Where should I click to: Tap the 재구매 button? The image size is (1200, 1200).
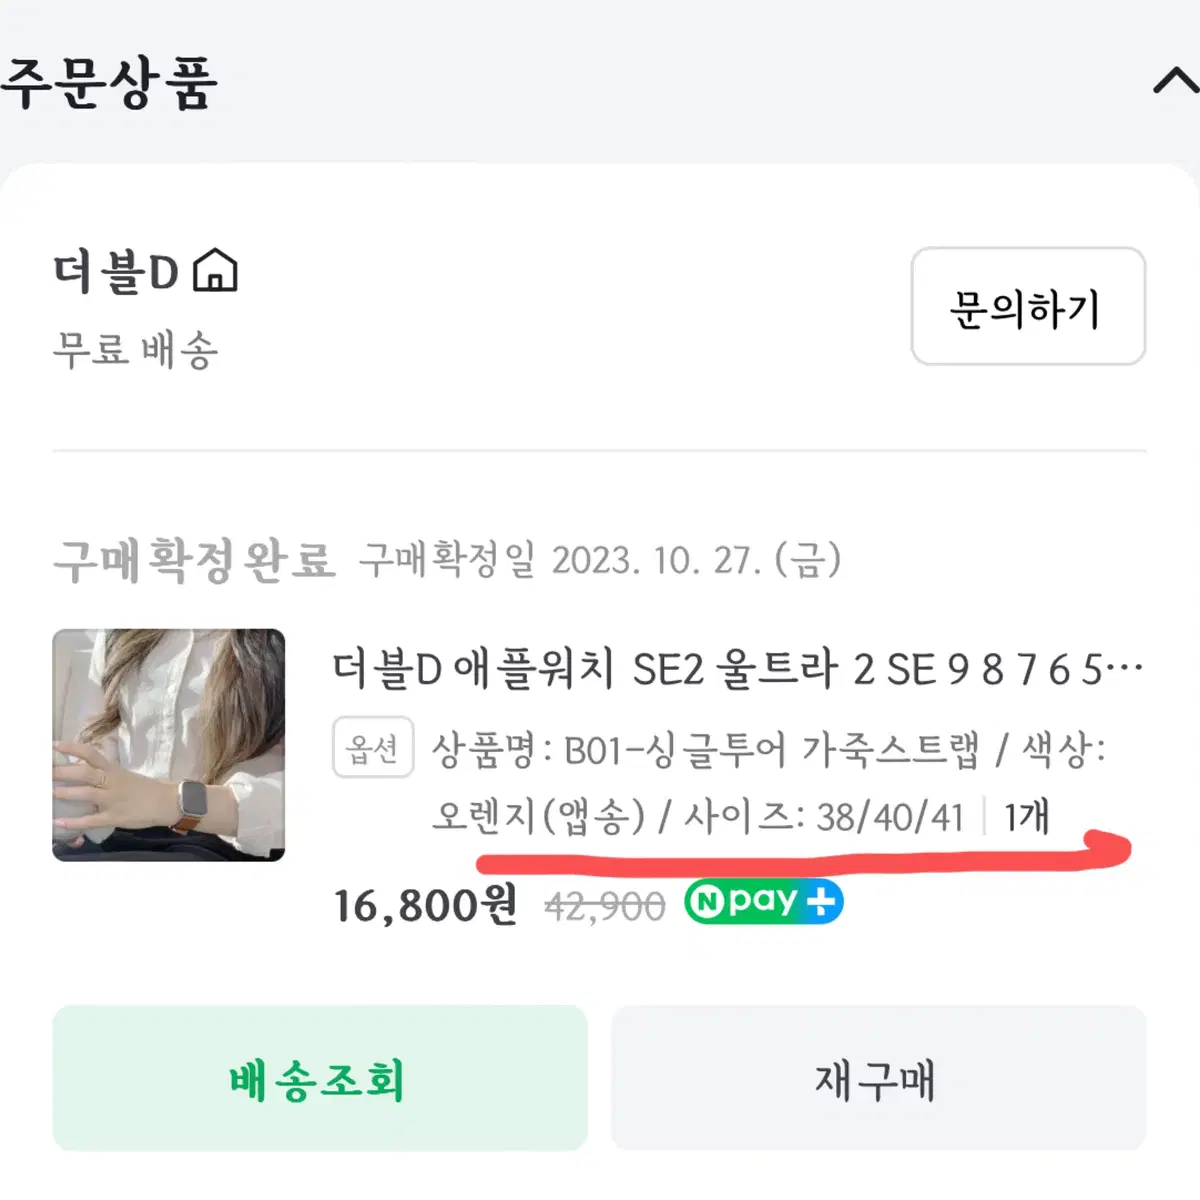pos(879,1078)
